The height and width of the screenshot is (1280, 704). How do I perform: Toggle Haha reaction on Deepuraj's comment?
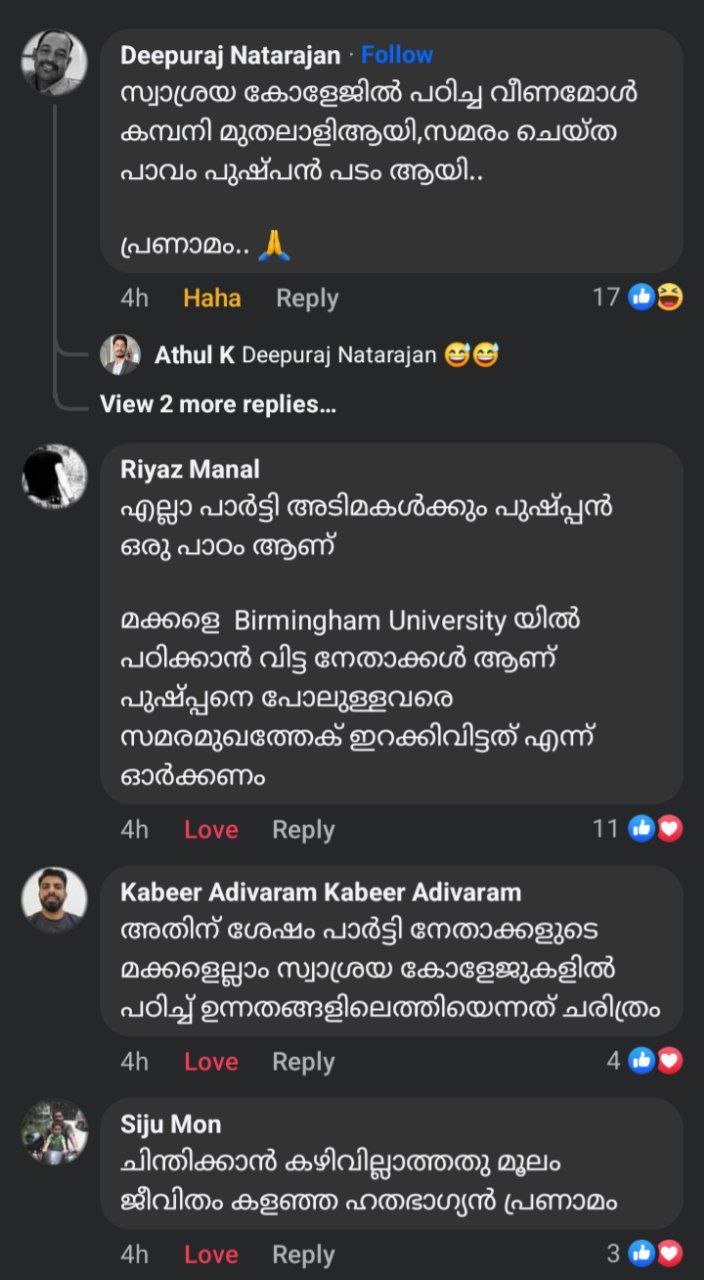(x=212, y=298)
